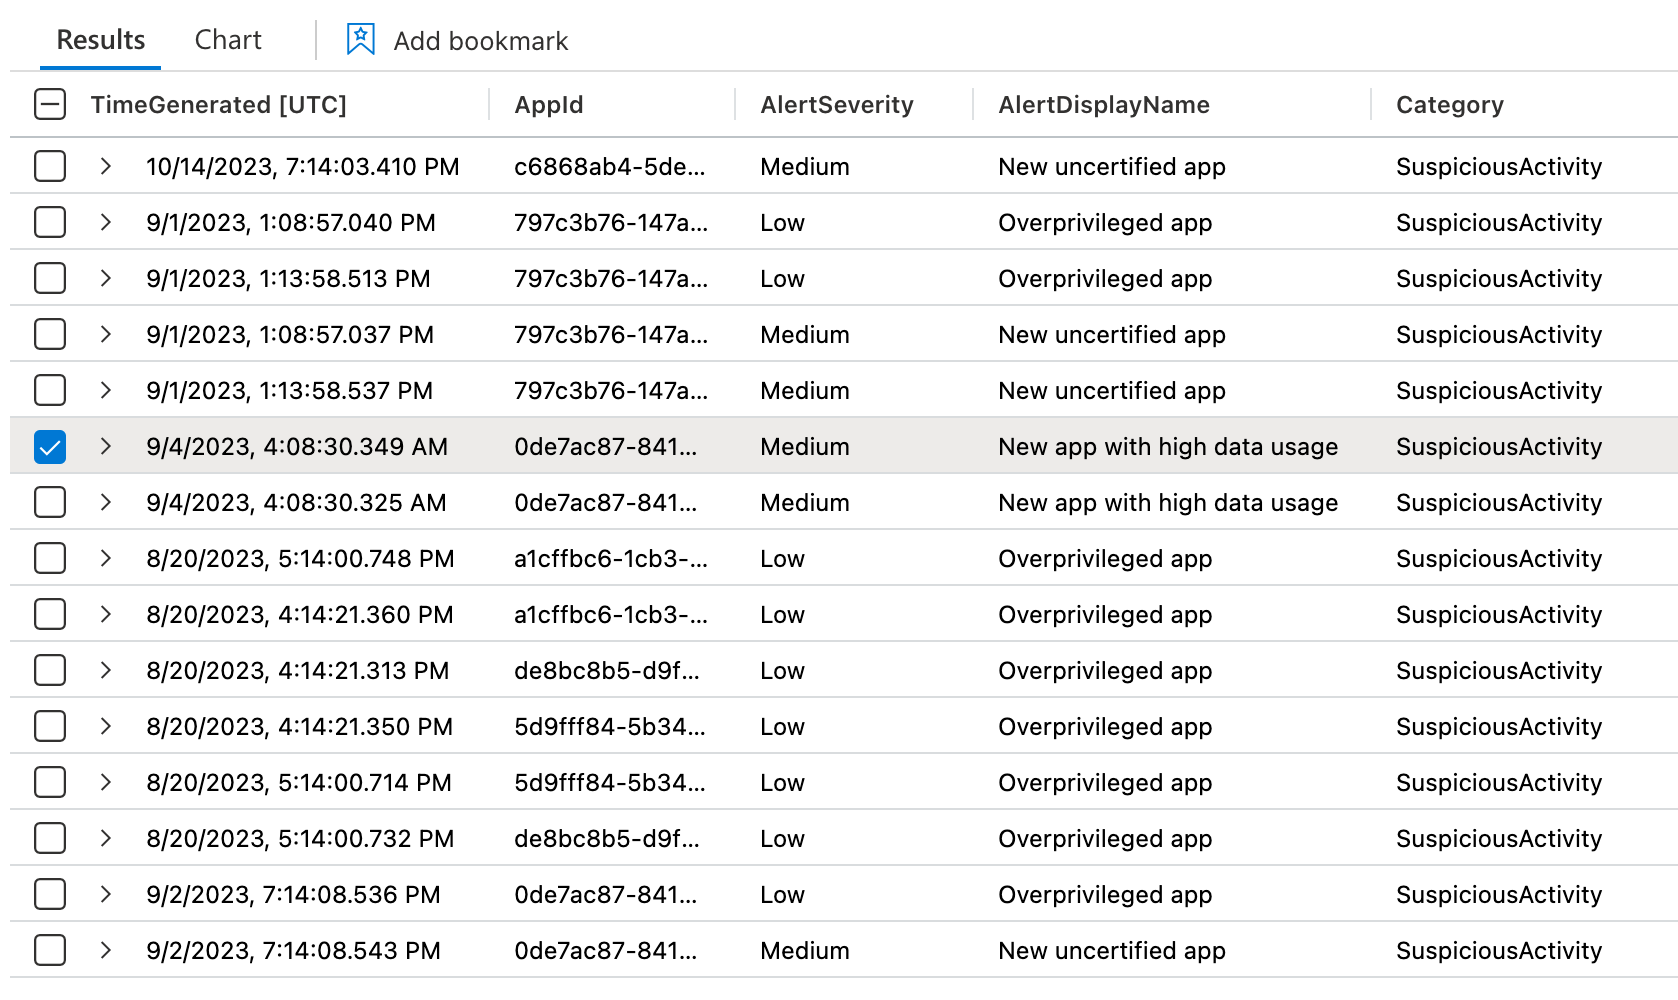Image resolution: width=1678 pixels, height=1000 pixels.
Task: Click the Add bookmark star icon
Action: pyautogui.click(x=360, y=40)
